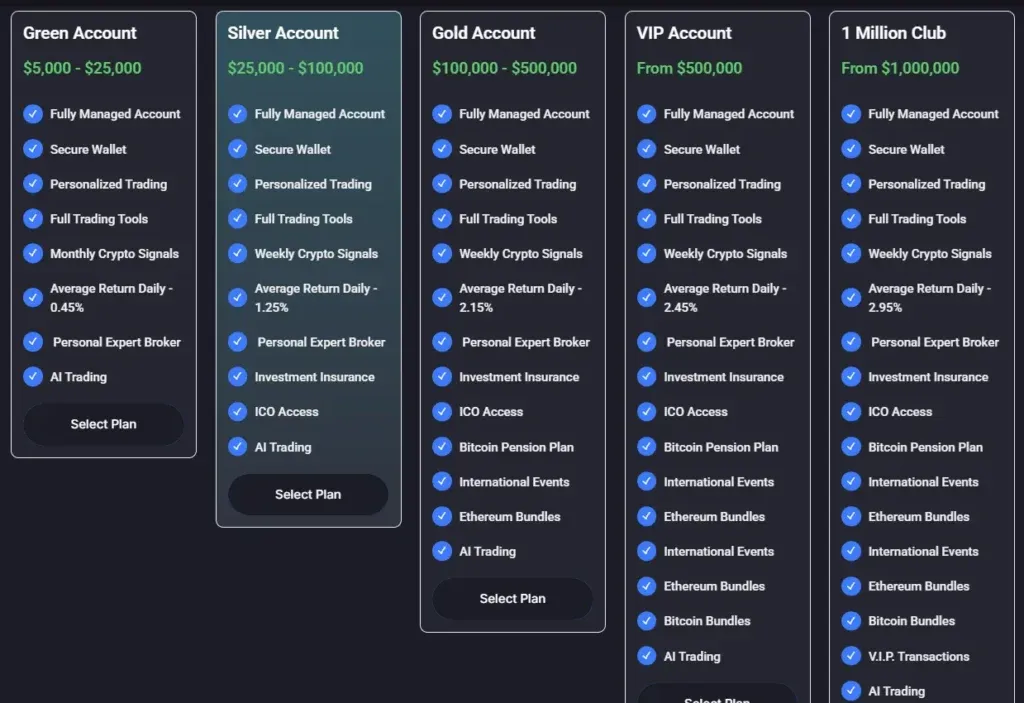
Task: Click Bitcoin Pension Plan check icon in Gold Account
Action: pos(442,447)
